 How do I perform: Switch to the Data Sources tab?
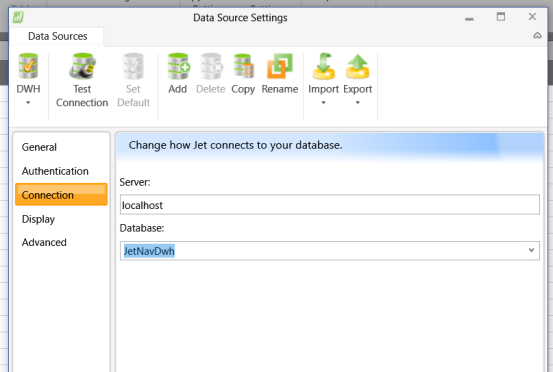point(57,36)
